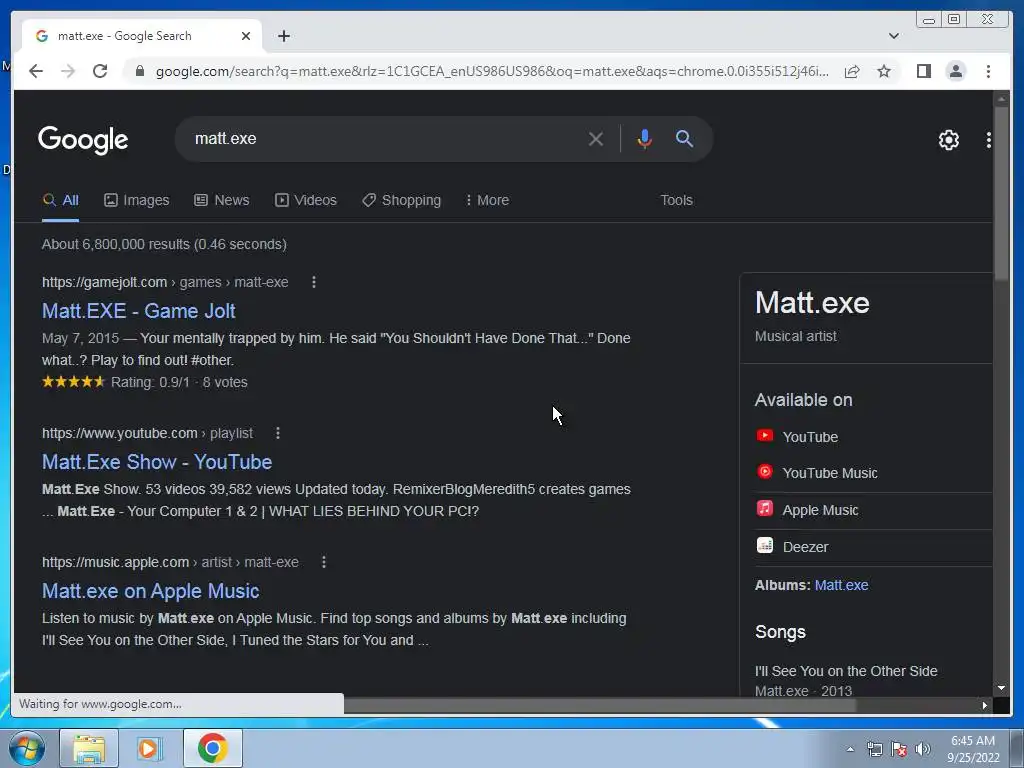Expand the More search filters menu
The width and height of the screenshot is (1024, 768).
(487, 200)
